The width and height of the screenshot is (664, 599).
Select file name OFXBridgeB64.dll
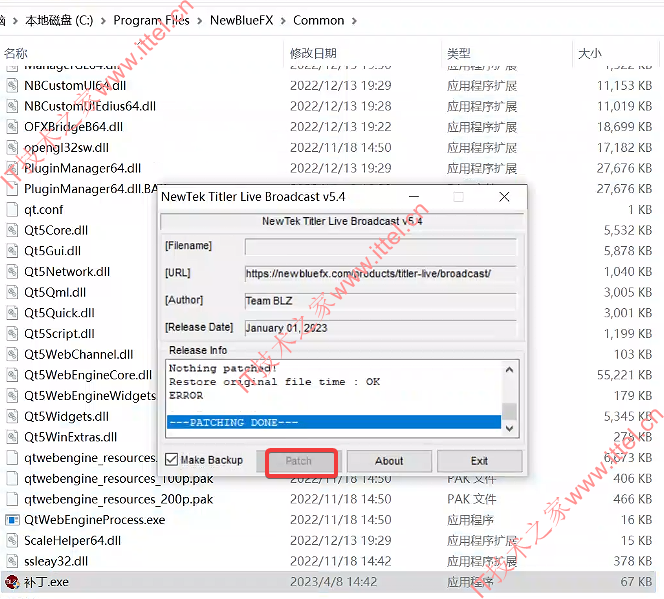tap(73, 127)
